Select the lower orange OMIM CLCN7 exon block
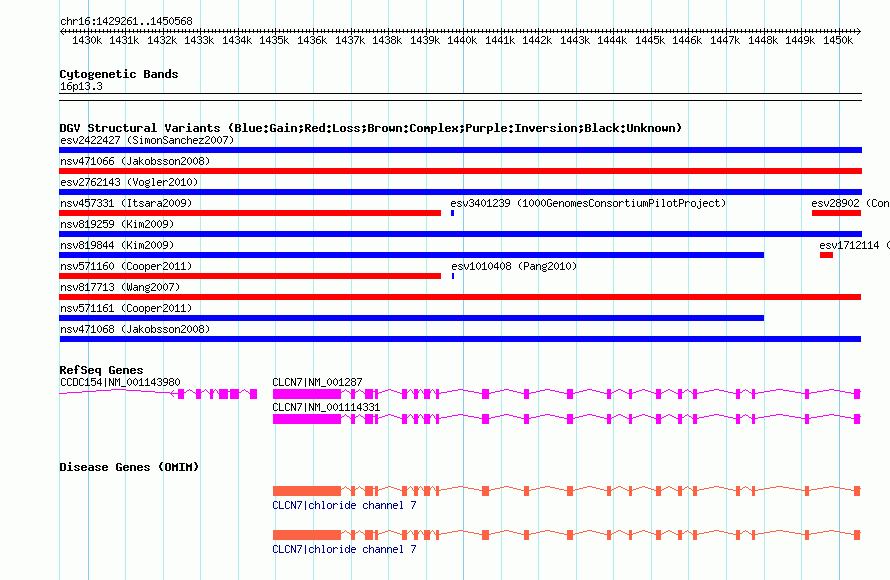Image resolution: width=890 pixels, height=580 pixels. coord(307,535)
